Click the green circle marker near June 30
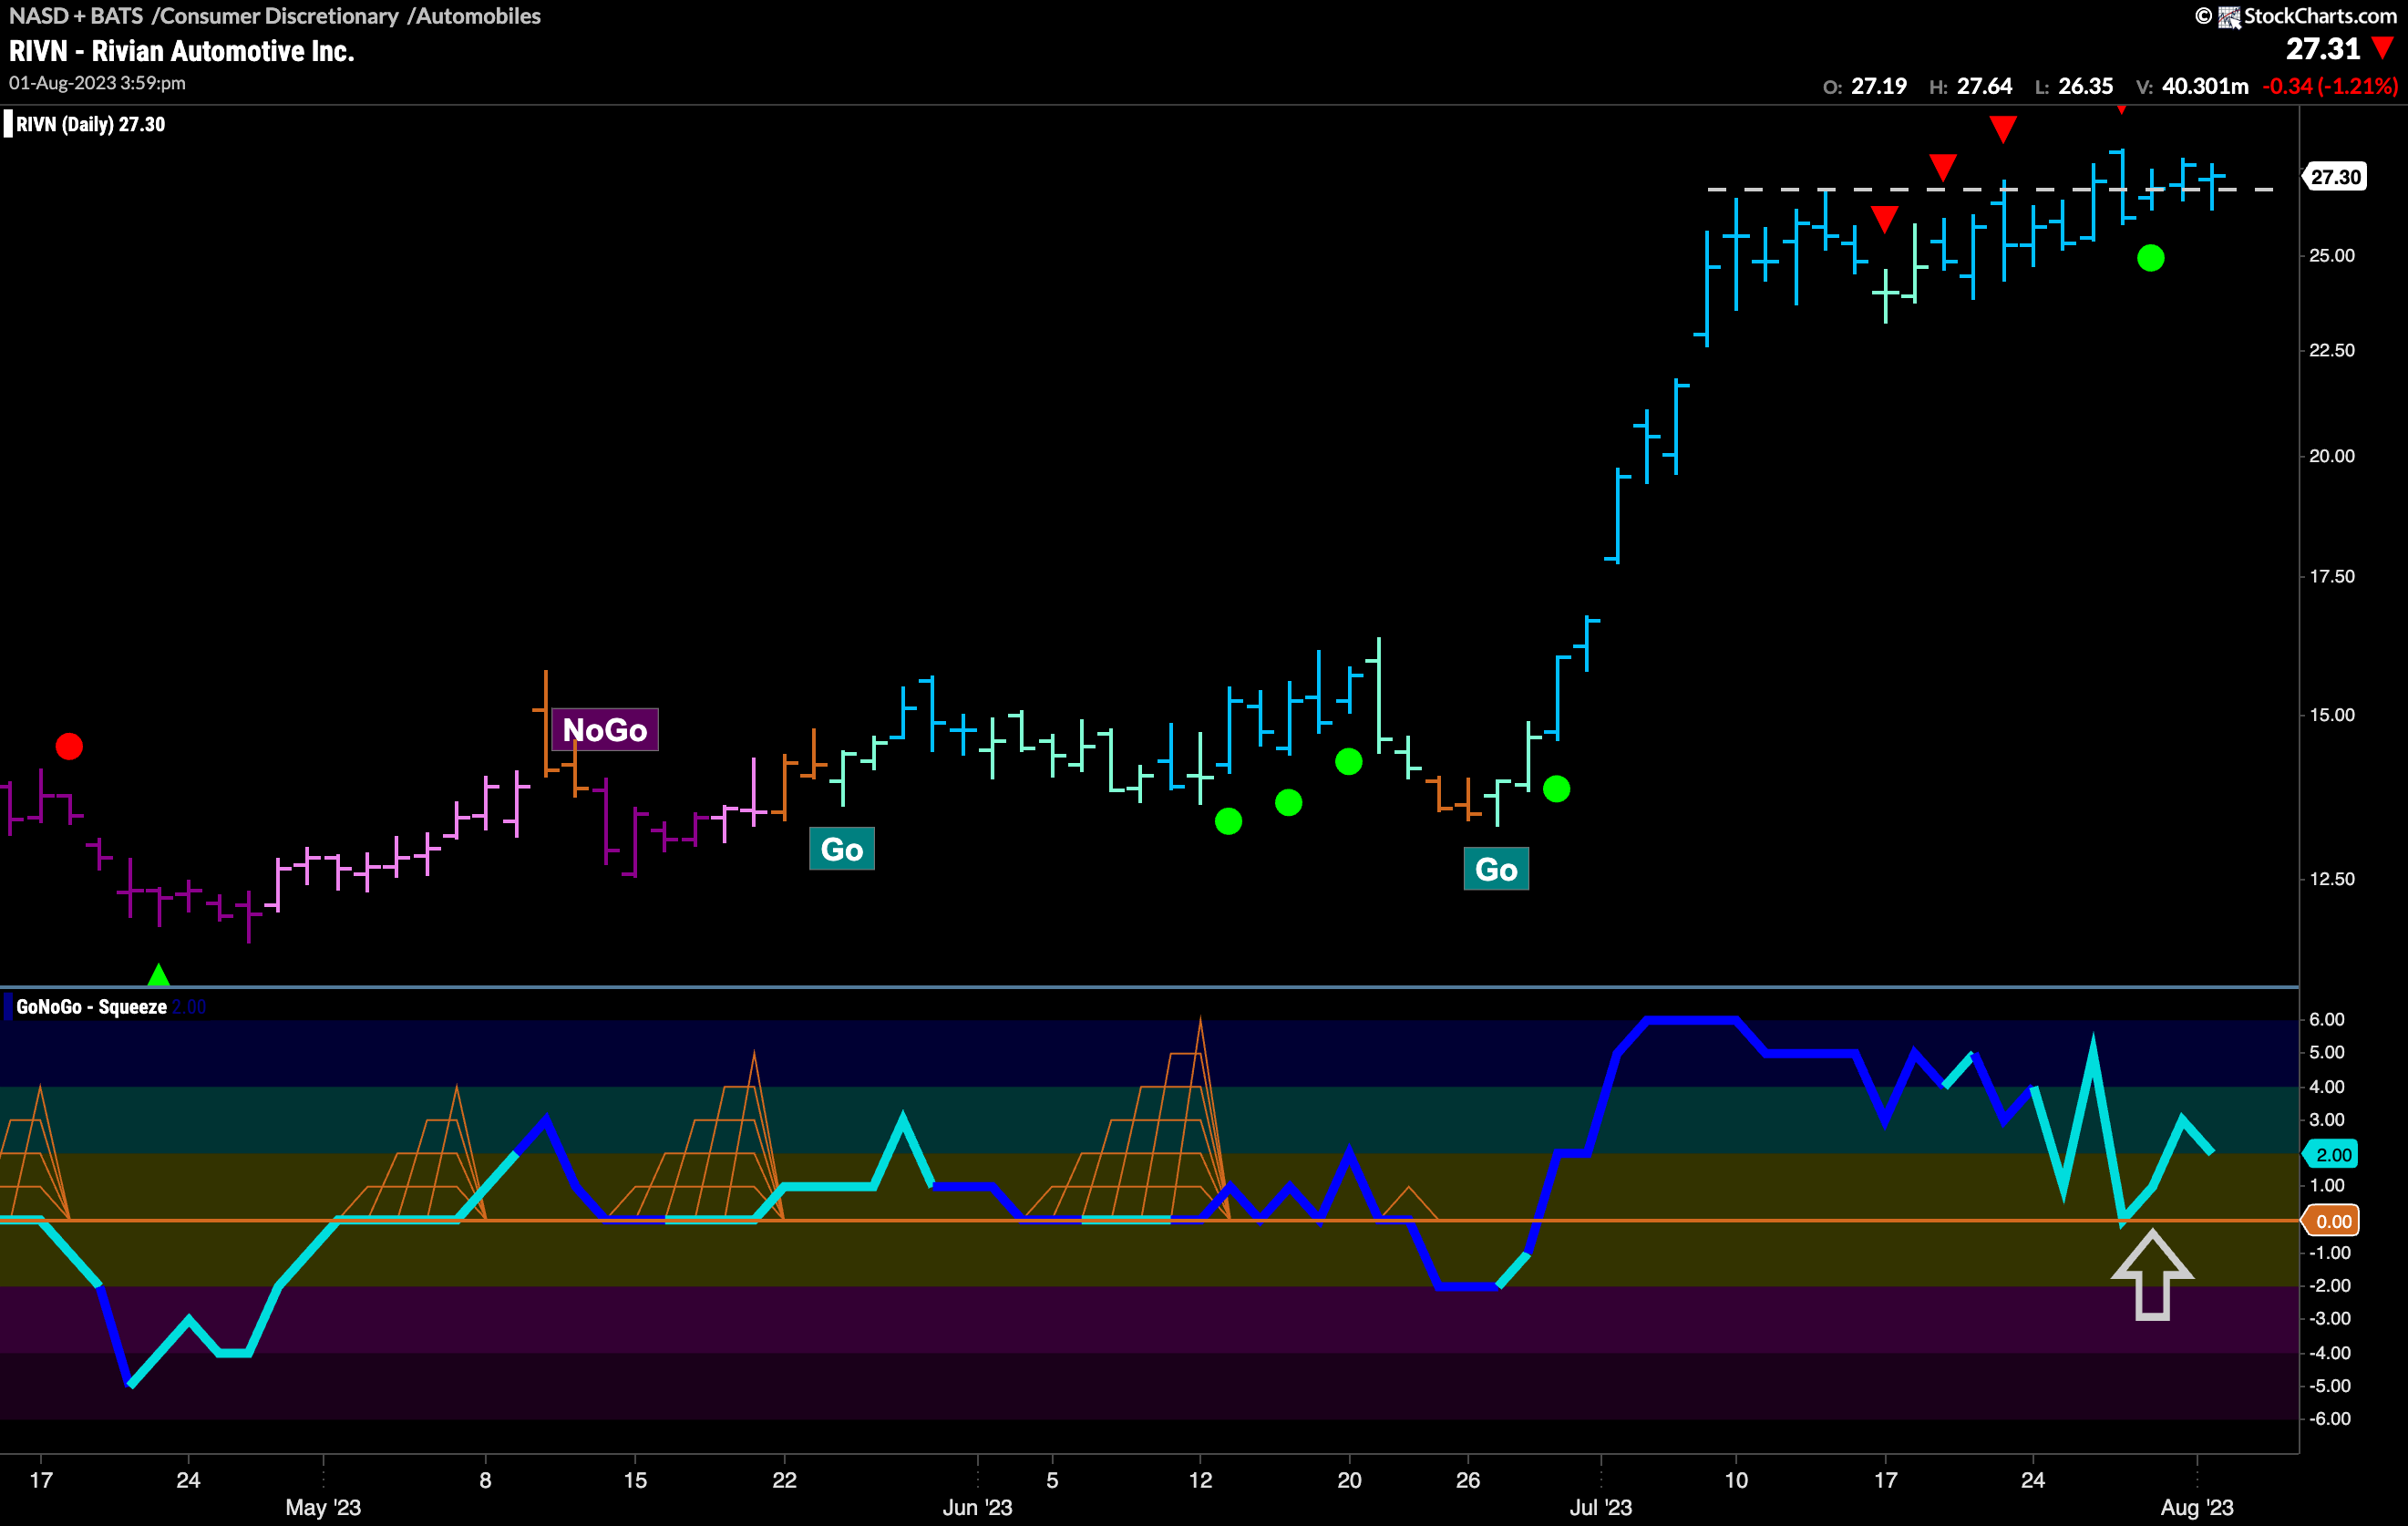The height and width of the screenshot is (1526, 2408). [1556, 789]
